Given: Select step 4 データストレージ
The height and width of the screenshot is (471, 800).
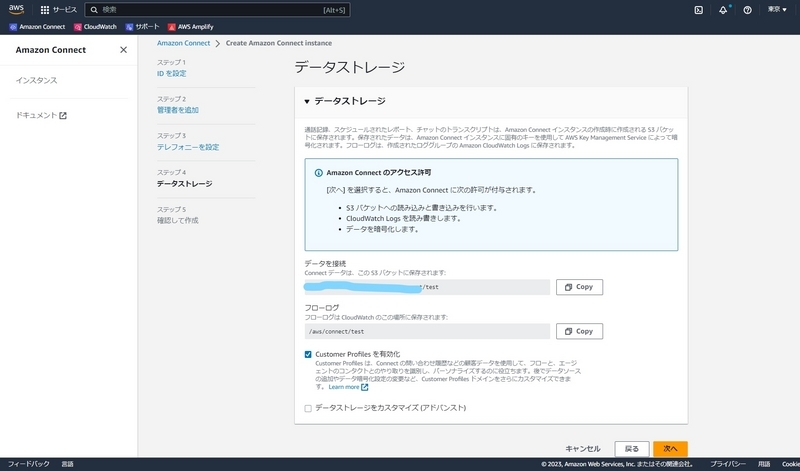Looking at the screenshot, I should (x=184, y=184).
